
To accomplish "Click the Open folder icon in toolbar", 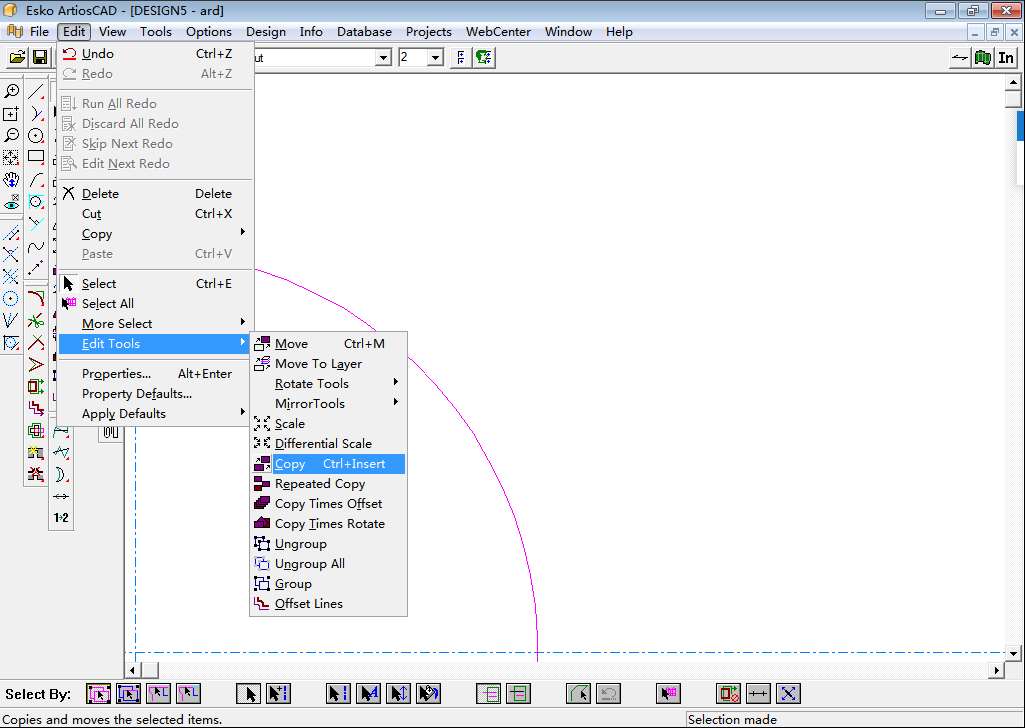I will tap(17, 58).
